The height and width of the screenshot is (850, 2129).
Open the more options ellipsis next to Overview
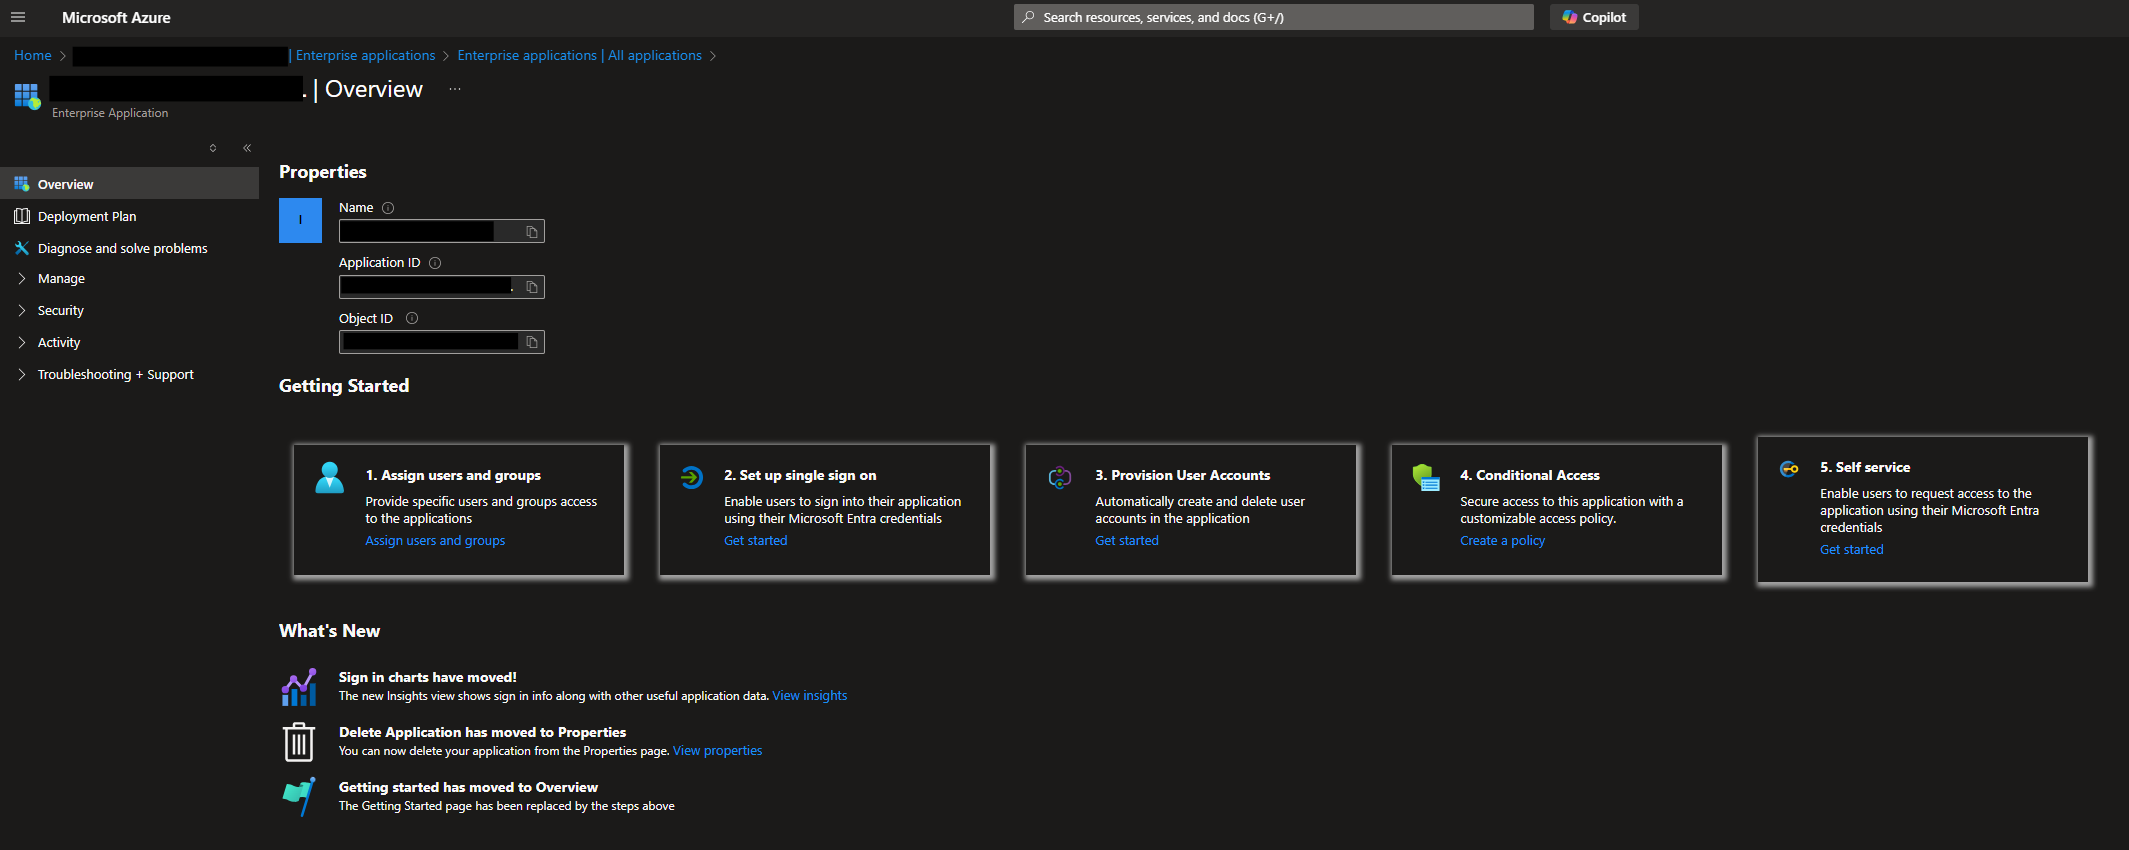point(455,89)
